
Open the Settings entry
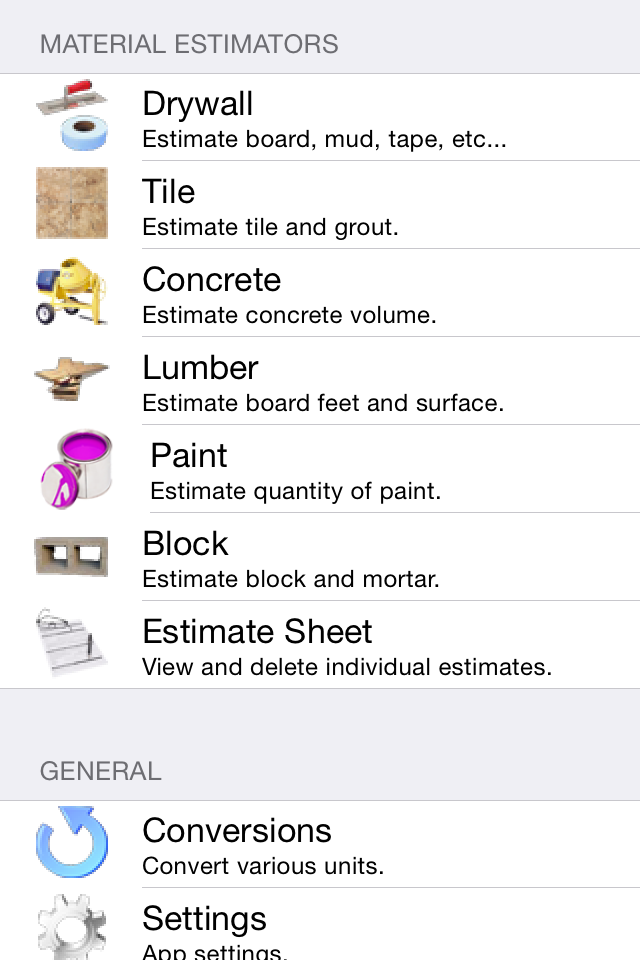320,924
